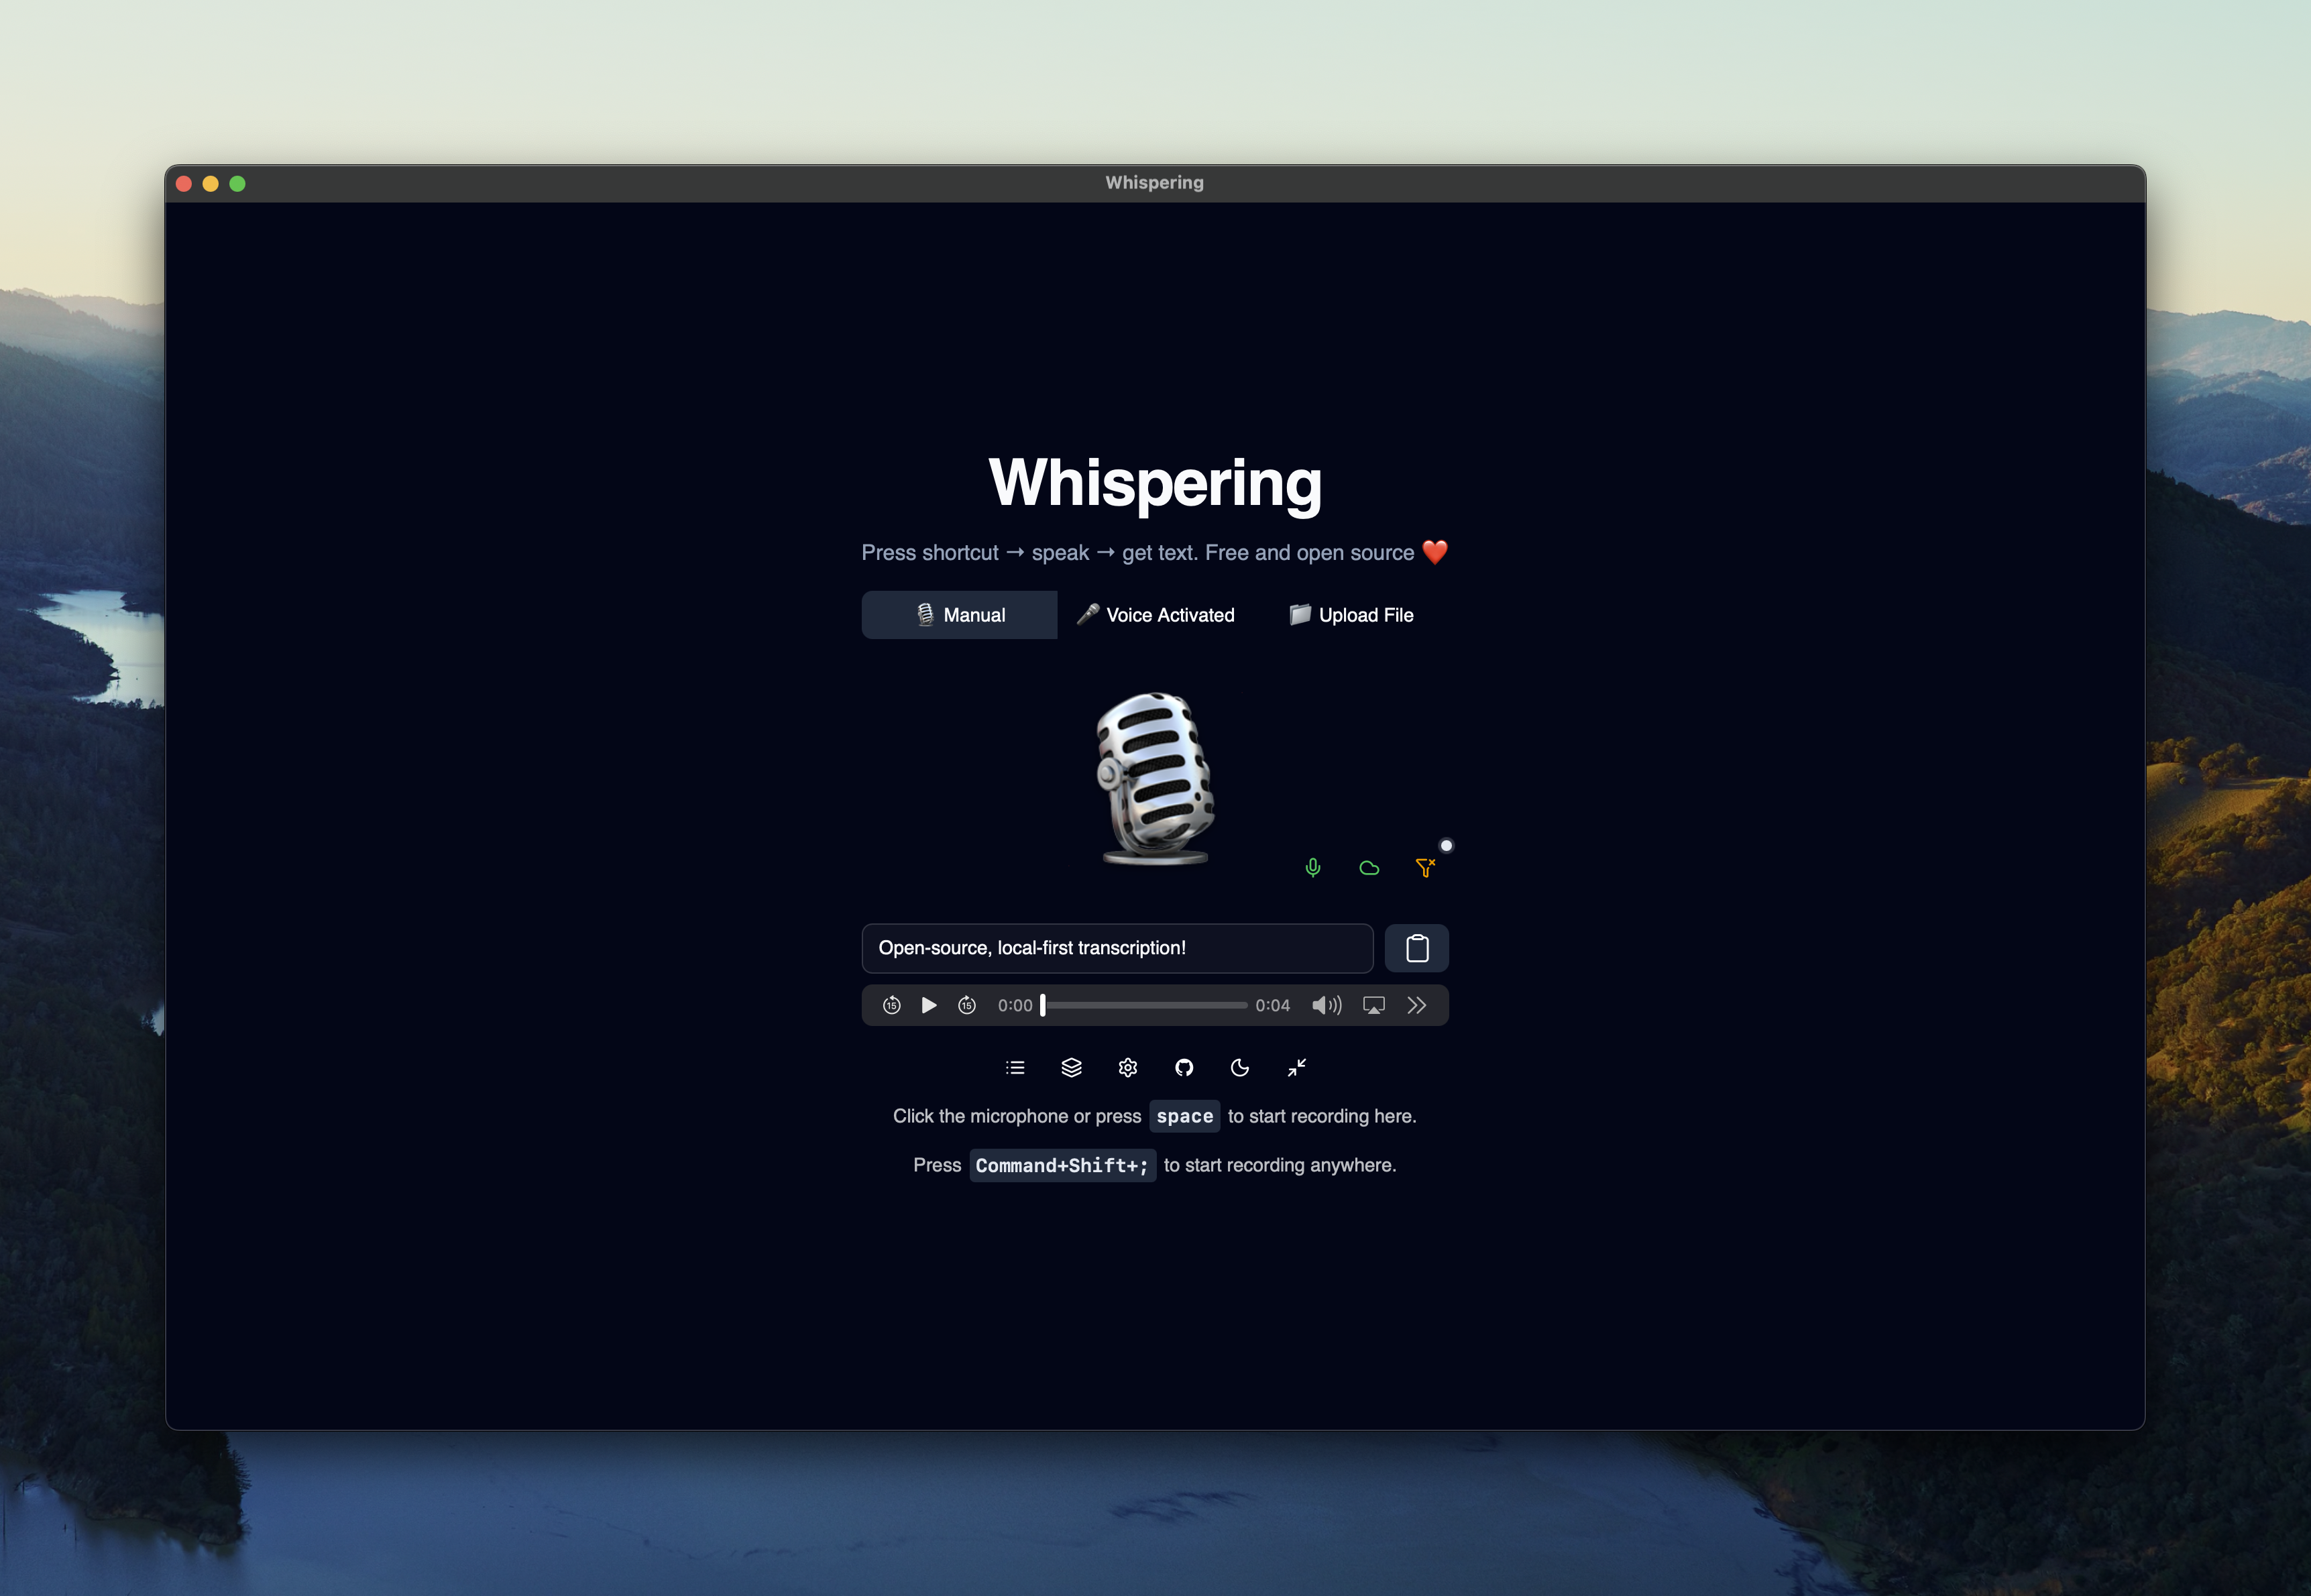Copy transcription with the clipboard icon
The image size is (2311, 1596).
(x=1416, y=947)
